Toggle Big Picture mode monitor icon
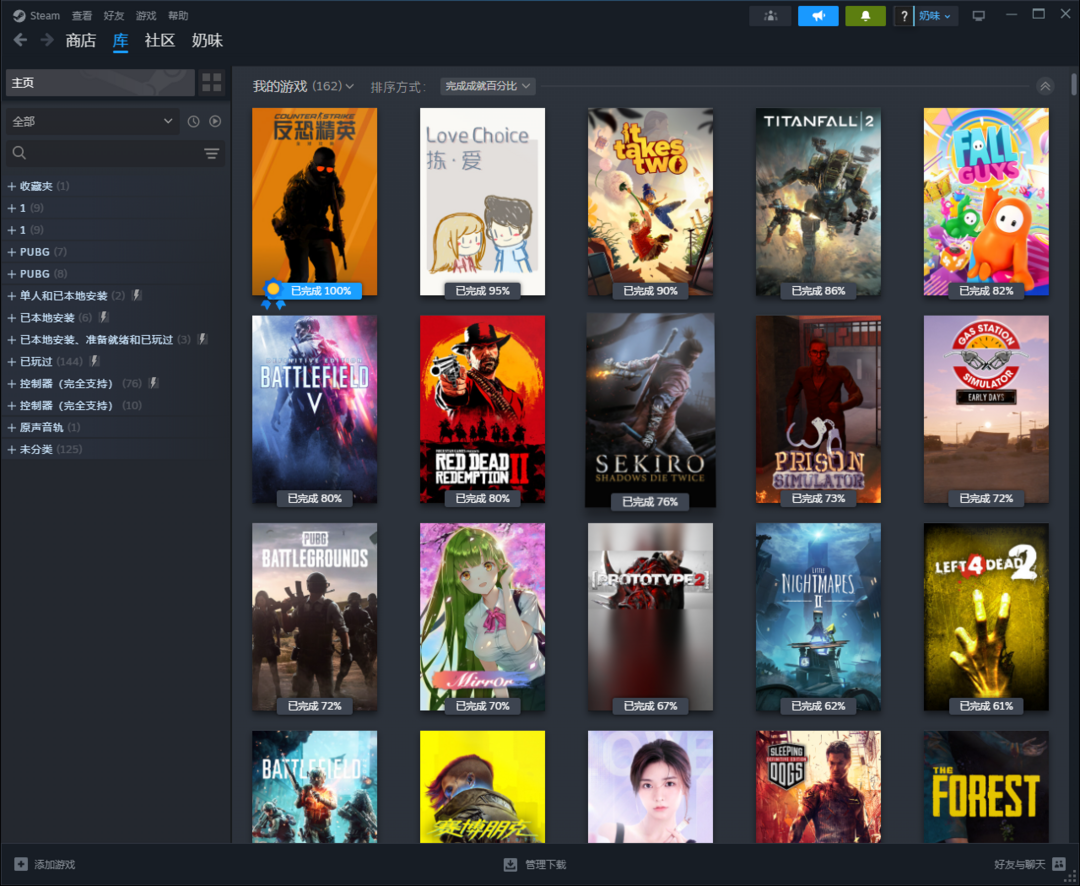This screenshot has height=886, width=1080. click(978, 16)
